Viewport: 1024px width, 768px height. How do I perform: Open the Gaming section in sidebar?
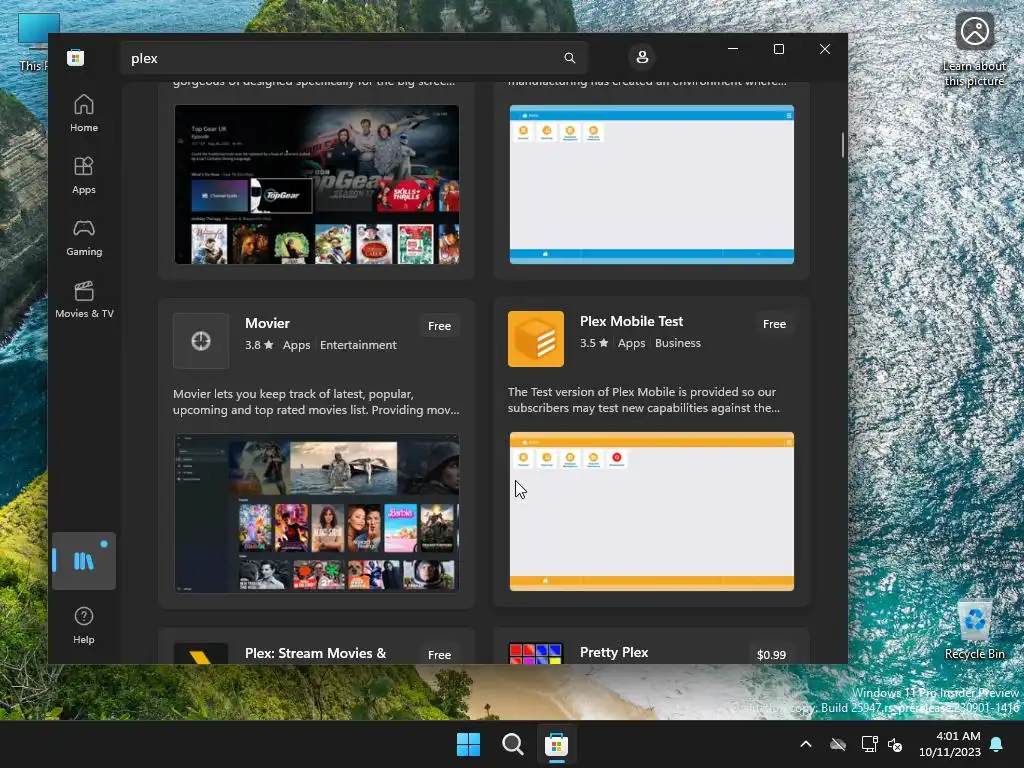click(84, 237)
